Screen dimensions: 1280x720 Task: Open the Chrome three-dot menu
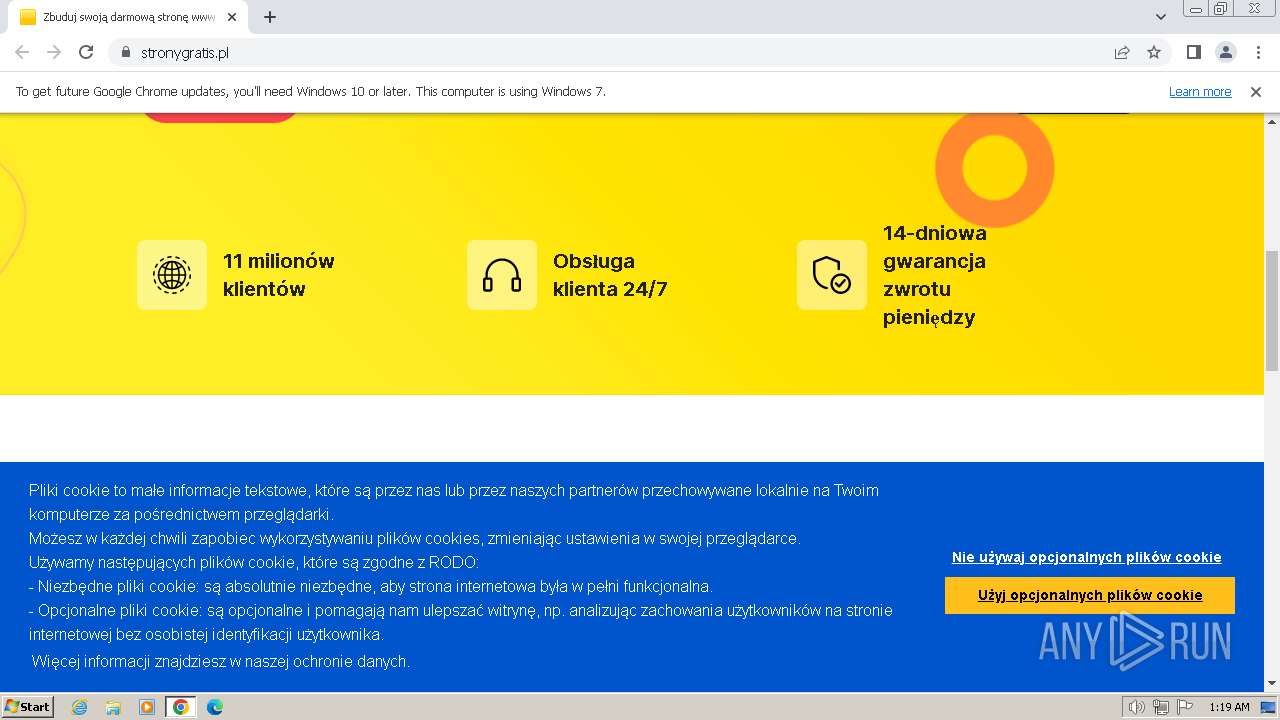click(1257, 52)
